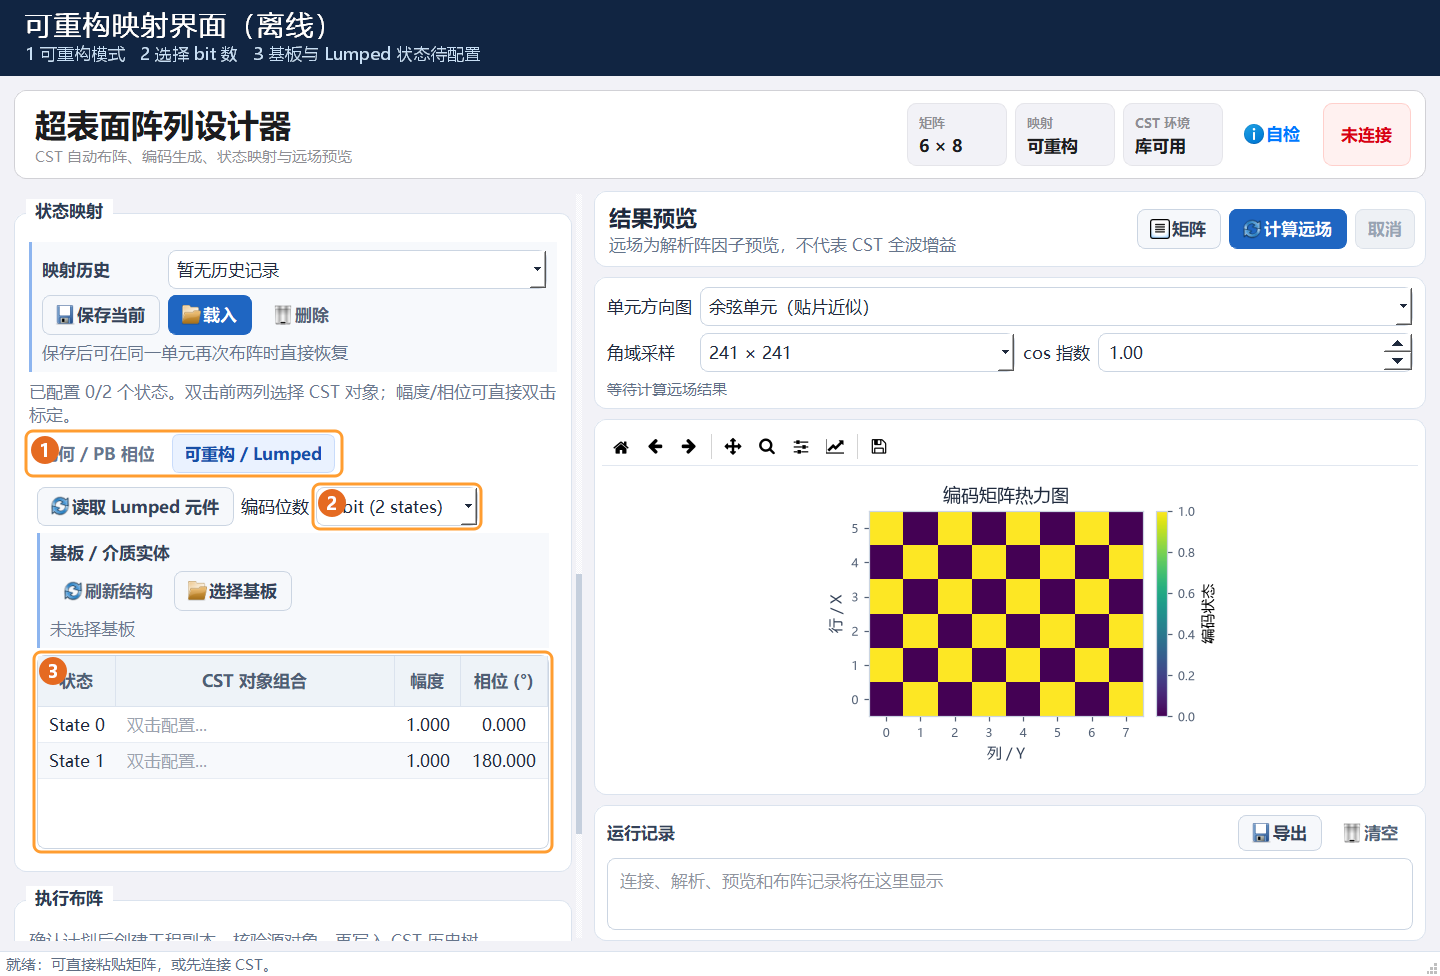Click 读取 Lumped 元件 refresh button
This screenshot has height=976, width=1440.
pos(135,507)
